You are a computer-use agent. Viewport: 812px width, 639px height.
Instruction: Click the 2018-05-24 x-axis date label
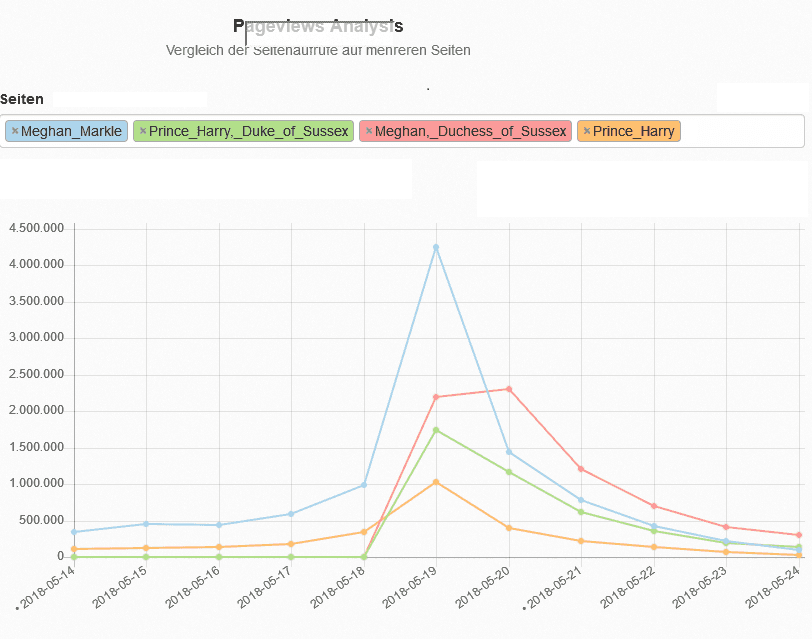tap(773, 587)
